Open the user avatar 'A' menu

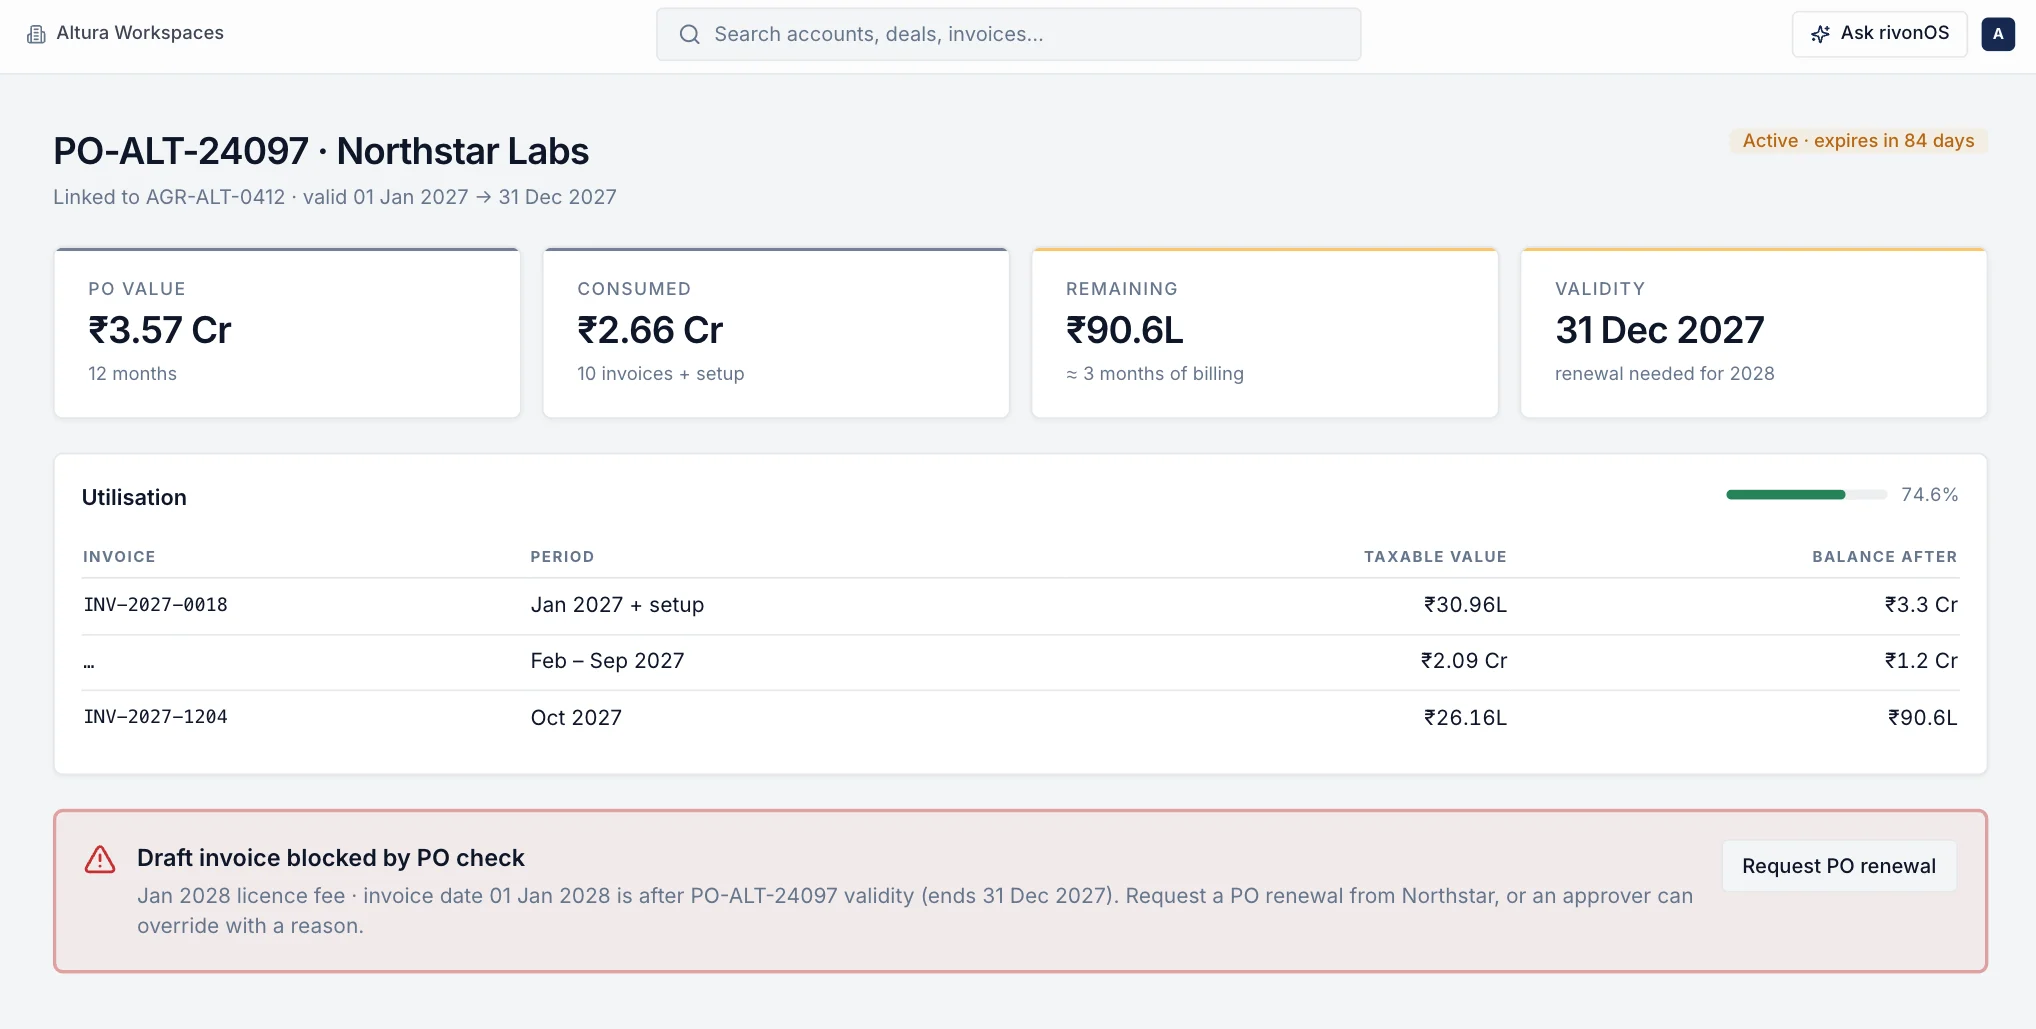(1998, 34)
